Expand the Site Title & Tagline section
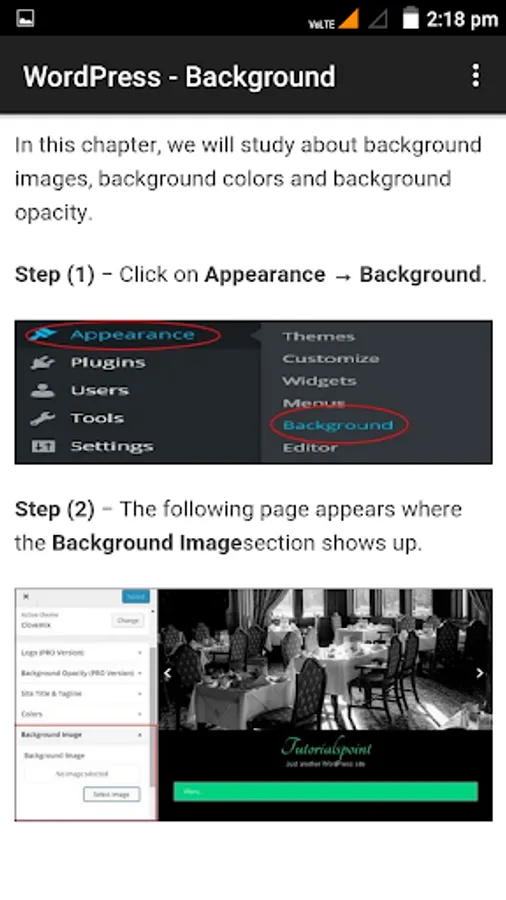This screenshot has width=506, height=900. [x=81, y=694]
